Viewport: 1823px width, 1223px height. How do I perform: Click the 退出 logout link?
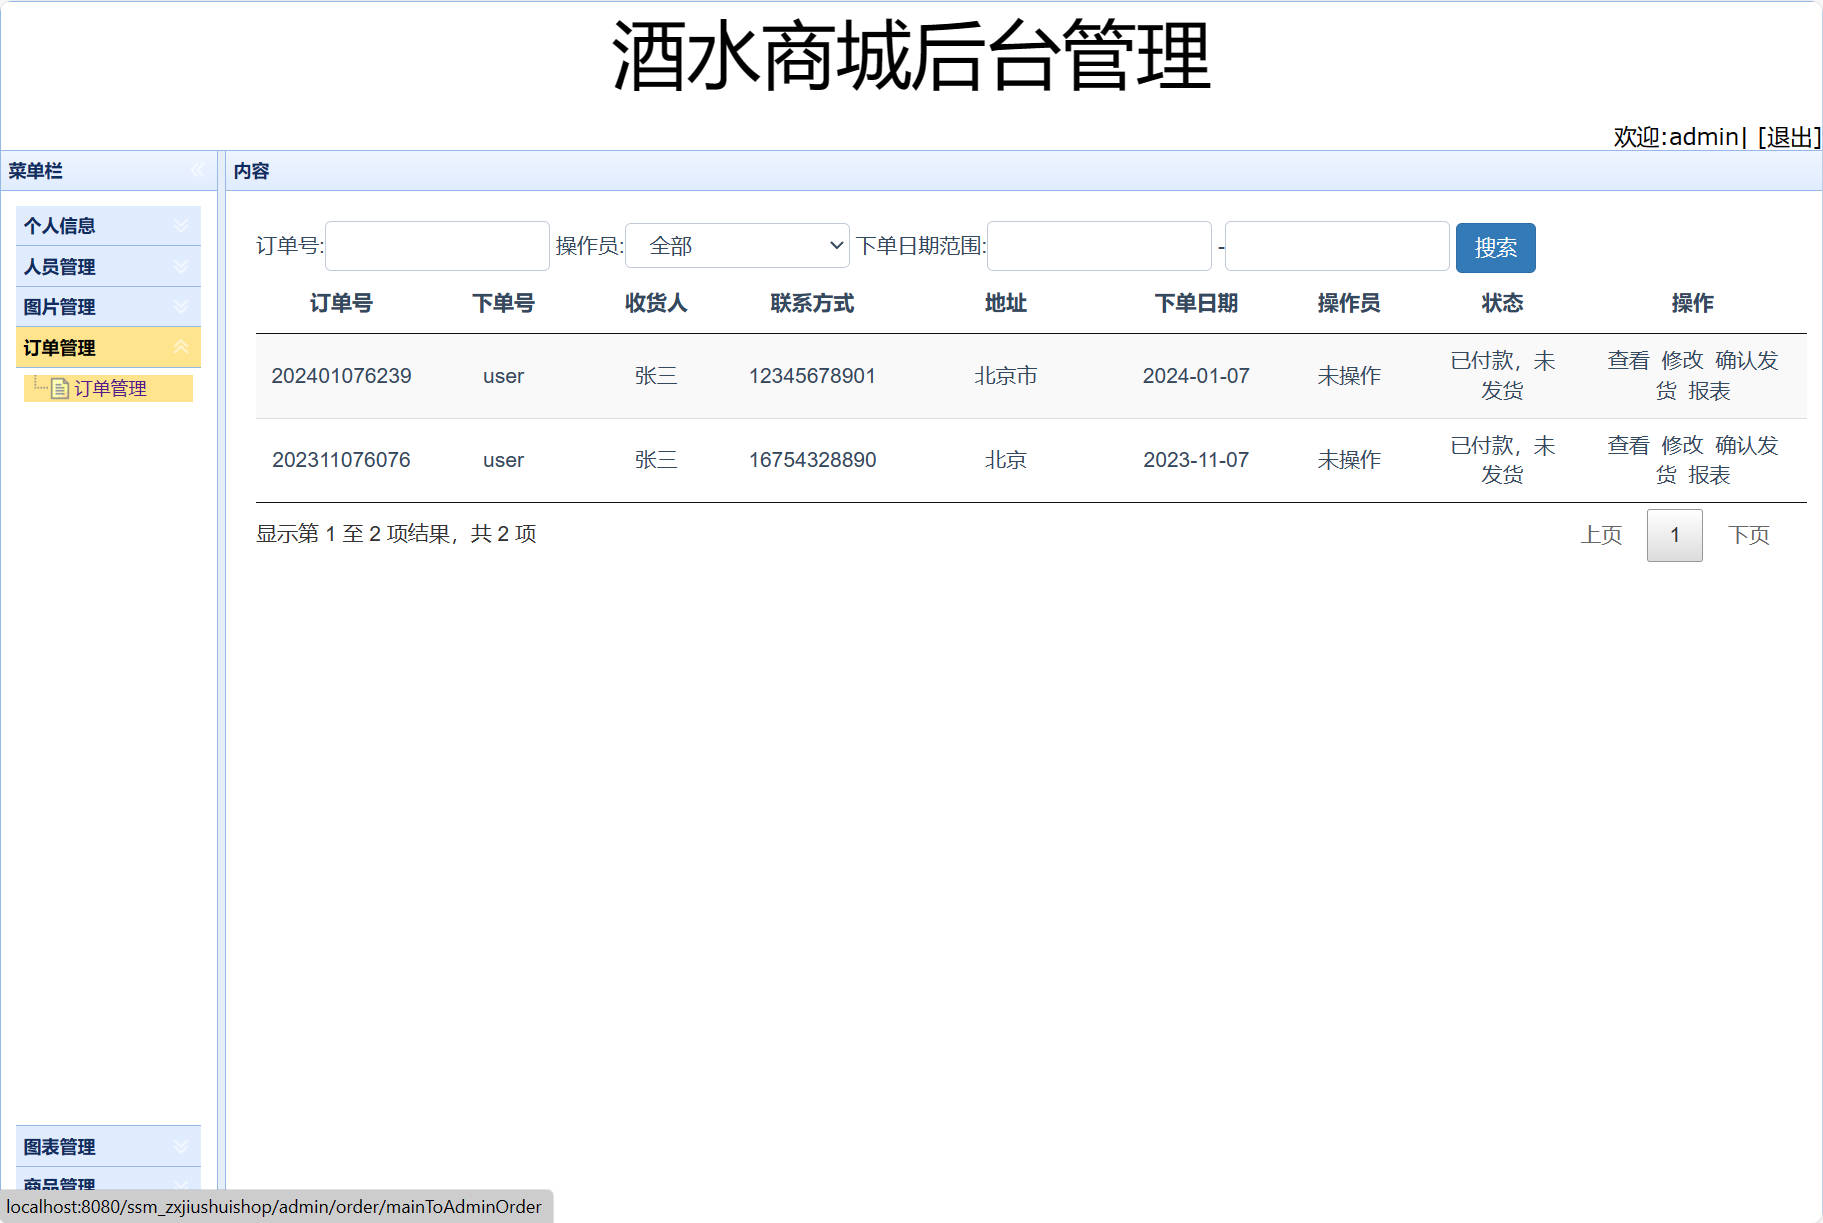coord(1789,136)
